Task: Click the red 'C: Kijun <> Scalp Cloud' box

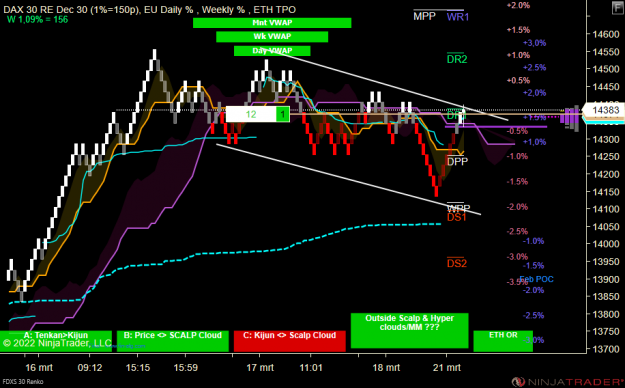Action: pos(289,341)
